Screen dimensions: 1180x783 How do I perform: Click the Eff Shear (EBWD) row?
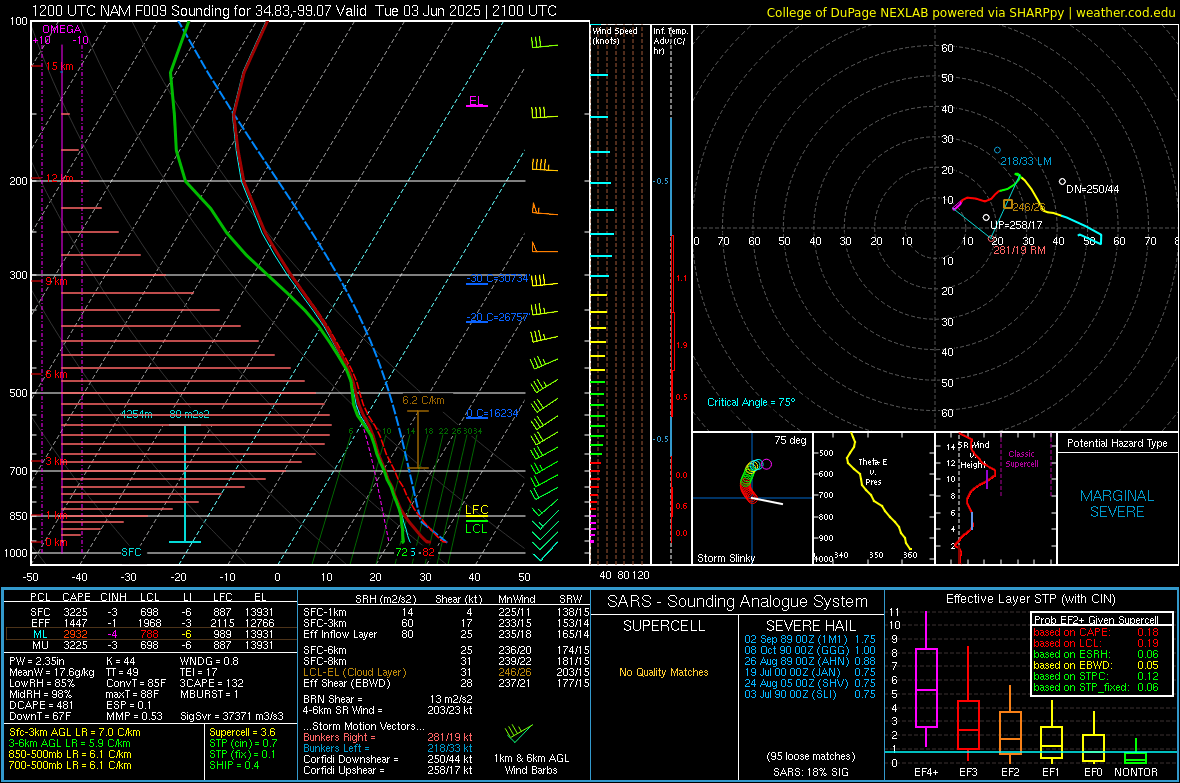click(446, 684)
